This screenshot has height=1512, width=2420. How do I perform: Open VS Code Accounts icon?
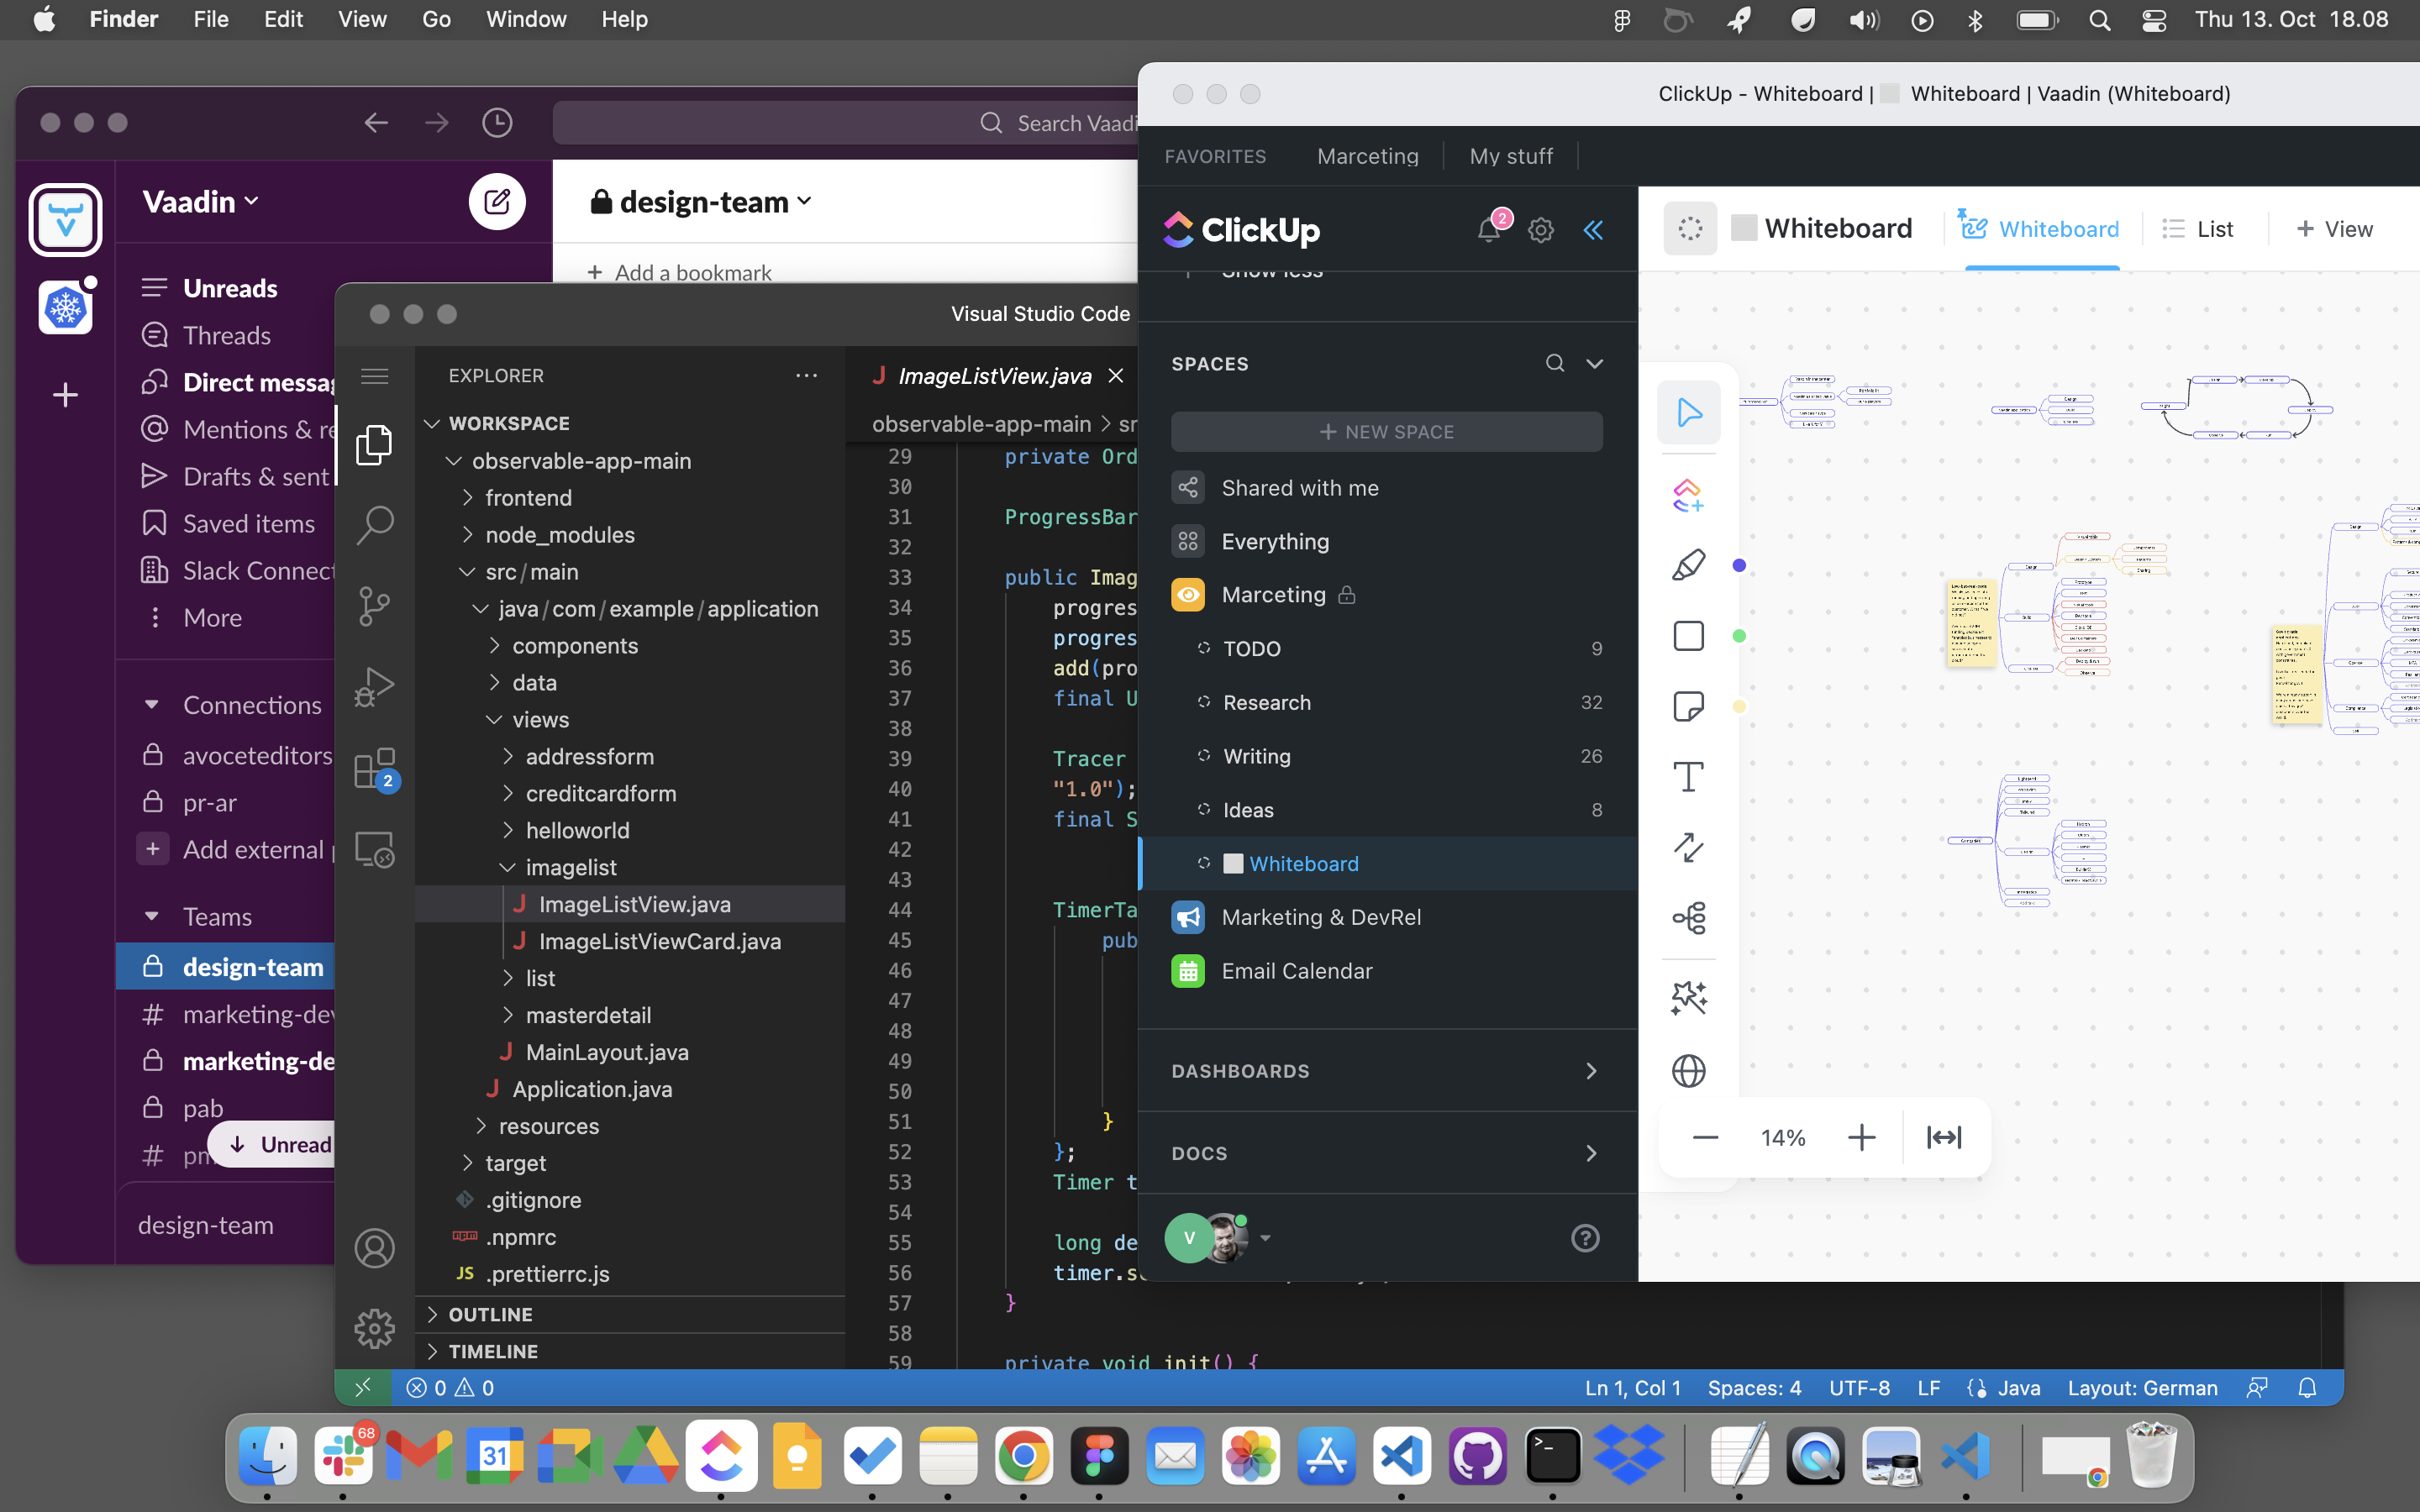tap(375, 1248)
